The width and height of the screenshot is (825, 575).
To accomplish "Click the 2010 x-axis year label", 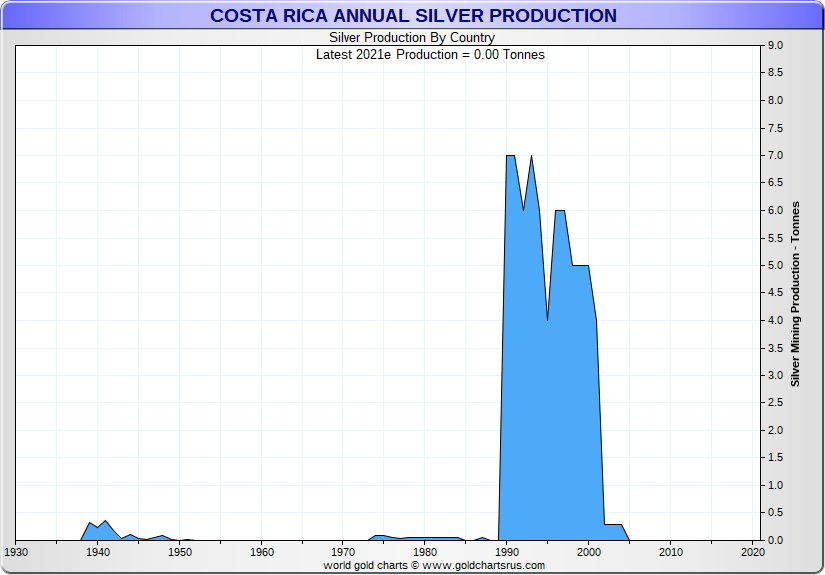I will tap(671, 551).
